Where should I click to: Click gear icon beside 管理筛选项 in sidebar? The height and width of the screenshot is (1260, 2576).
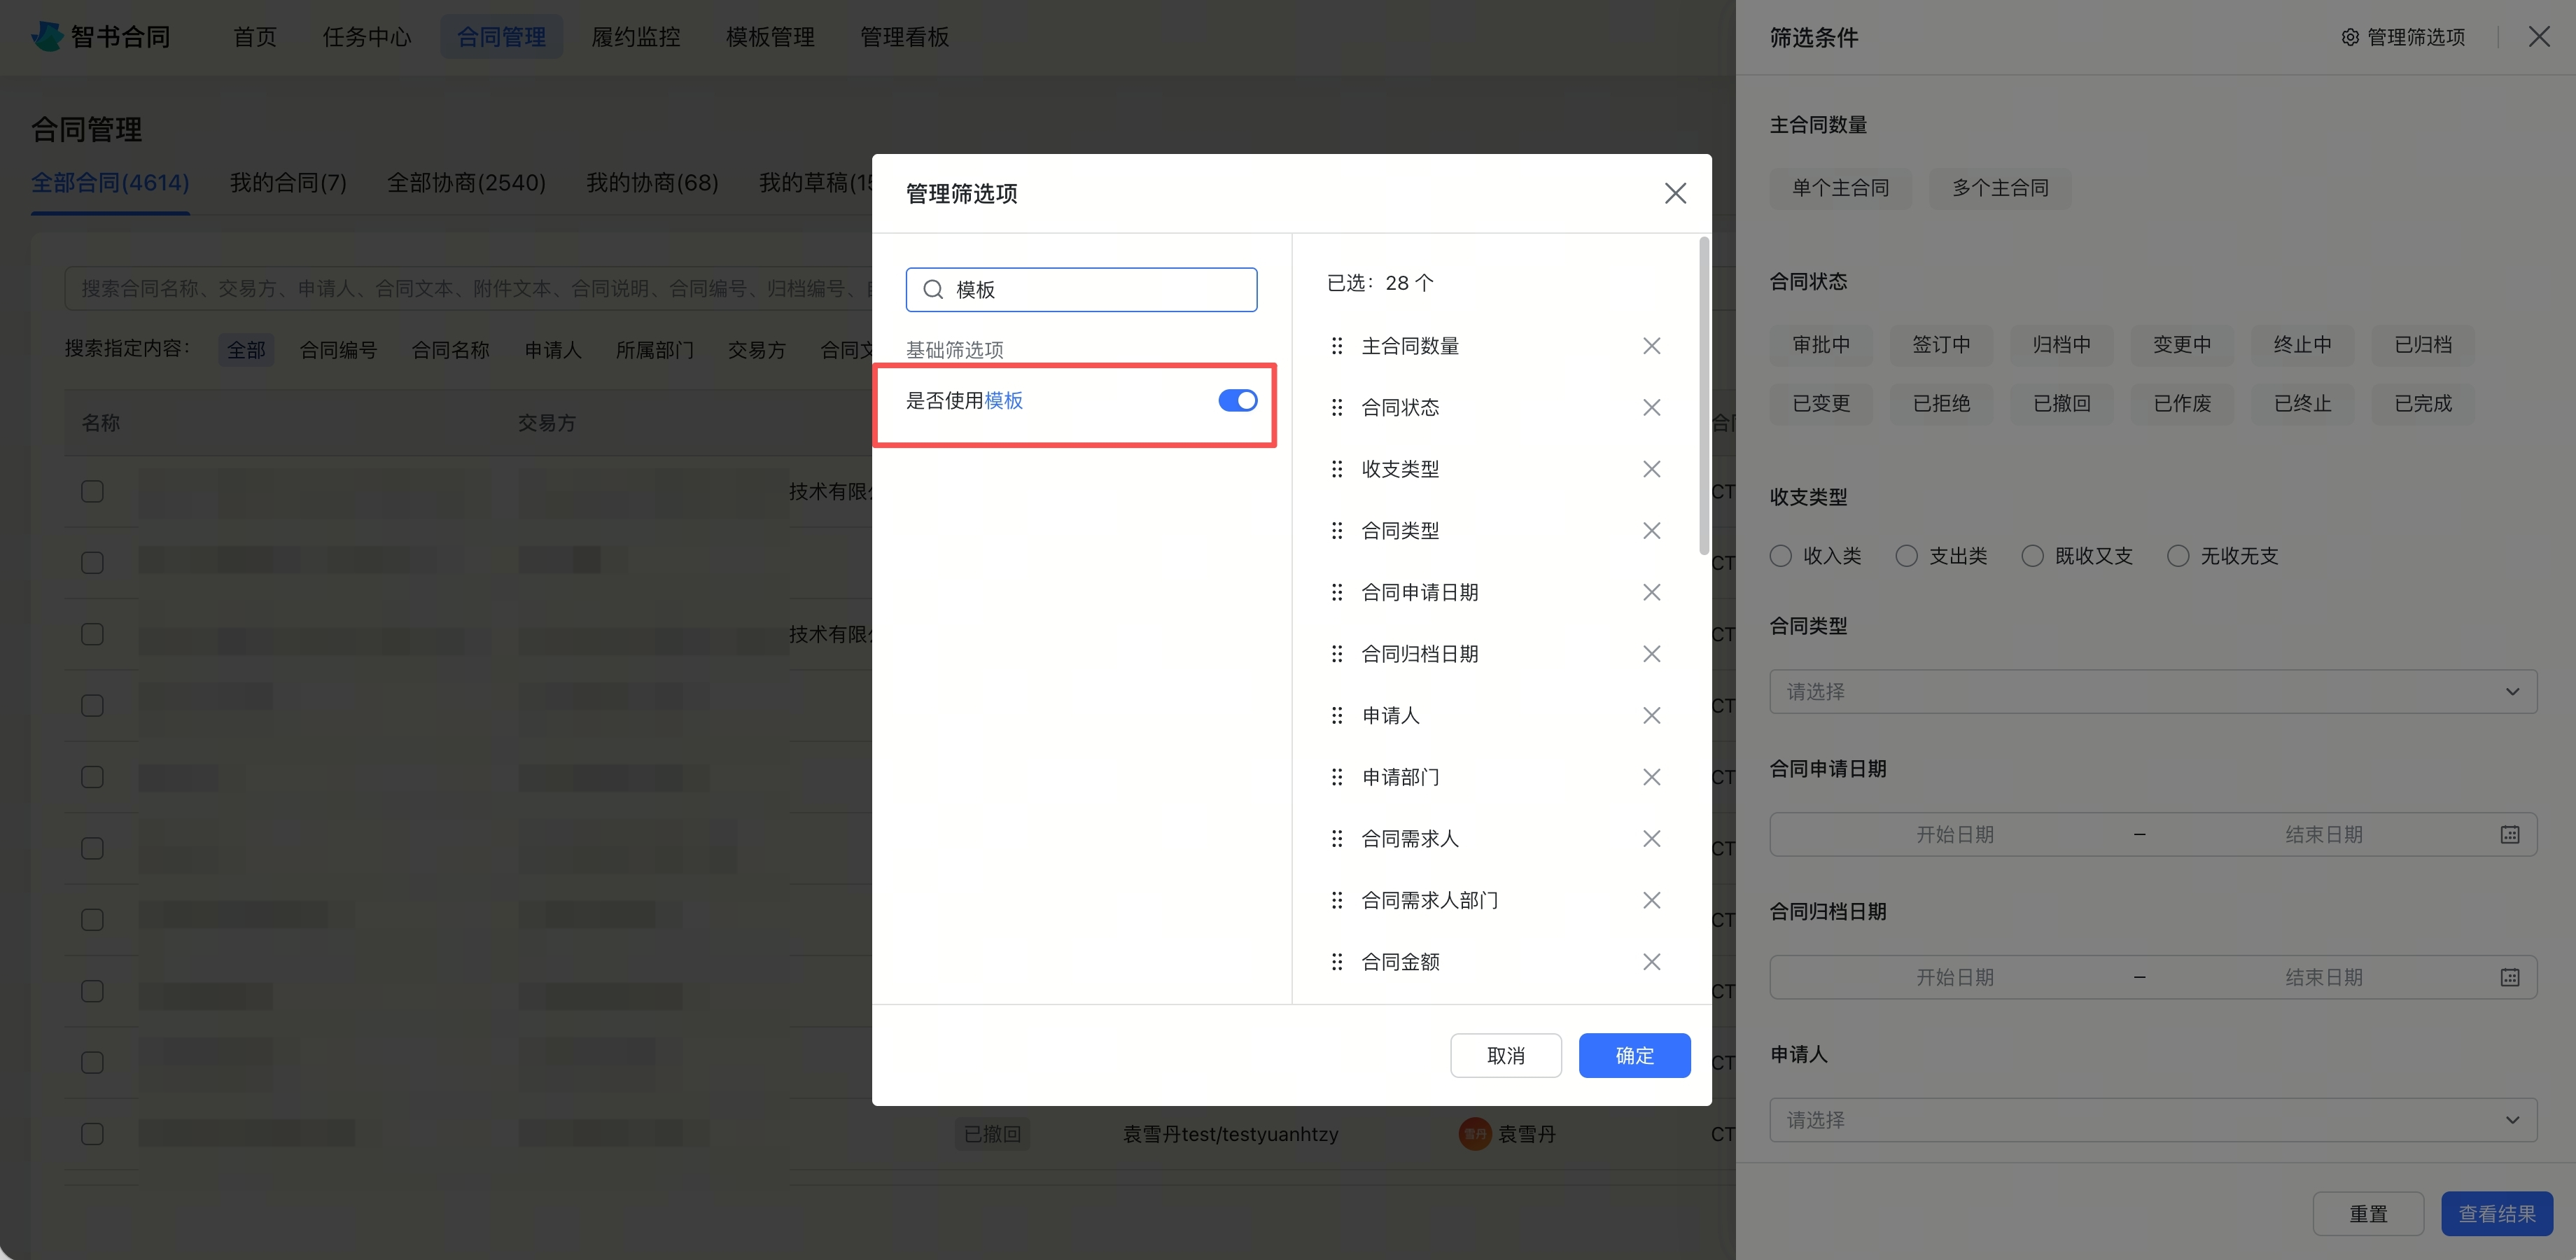[x=2350, y=37]
